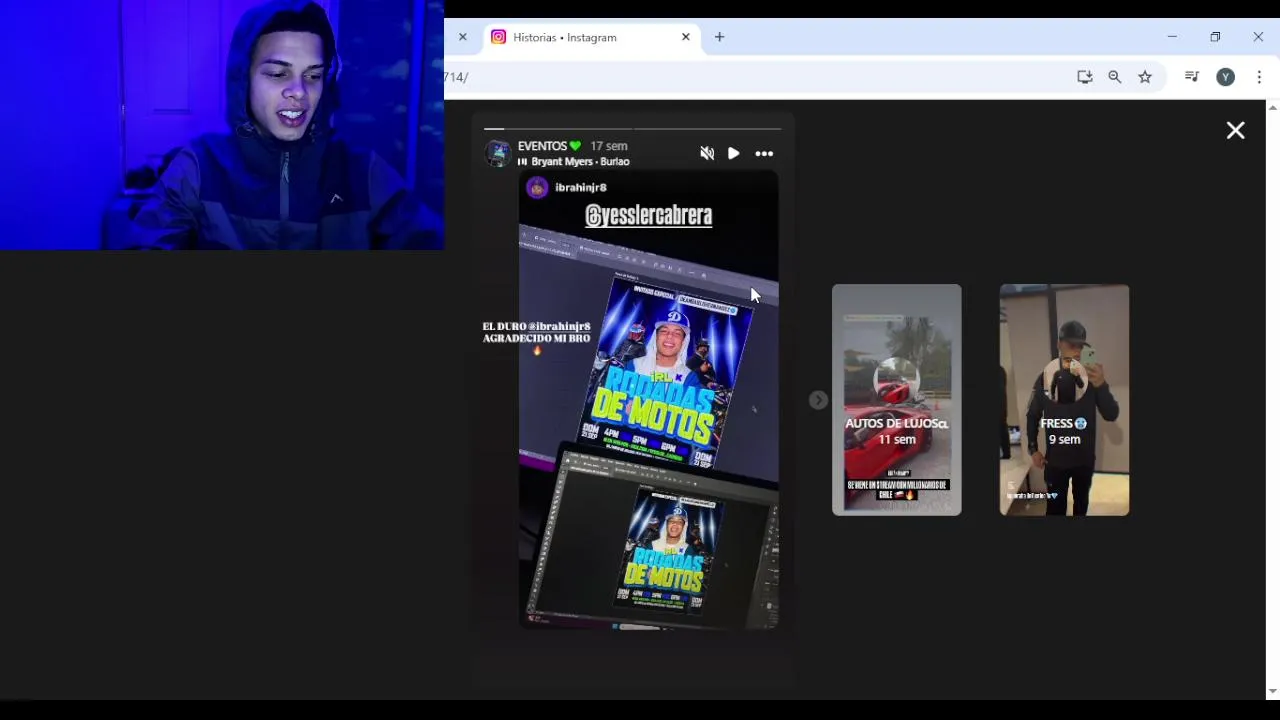1280x720 pixels.
Task: Open the story's three-dot options menu
Action: [764, 154]
